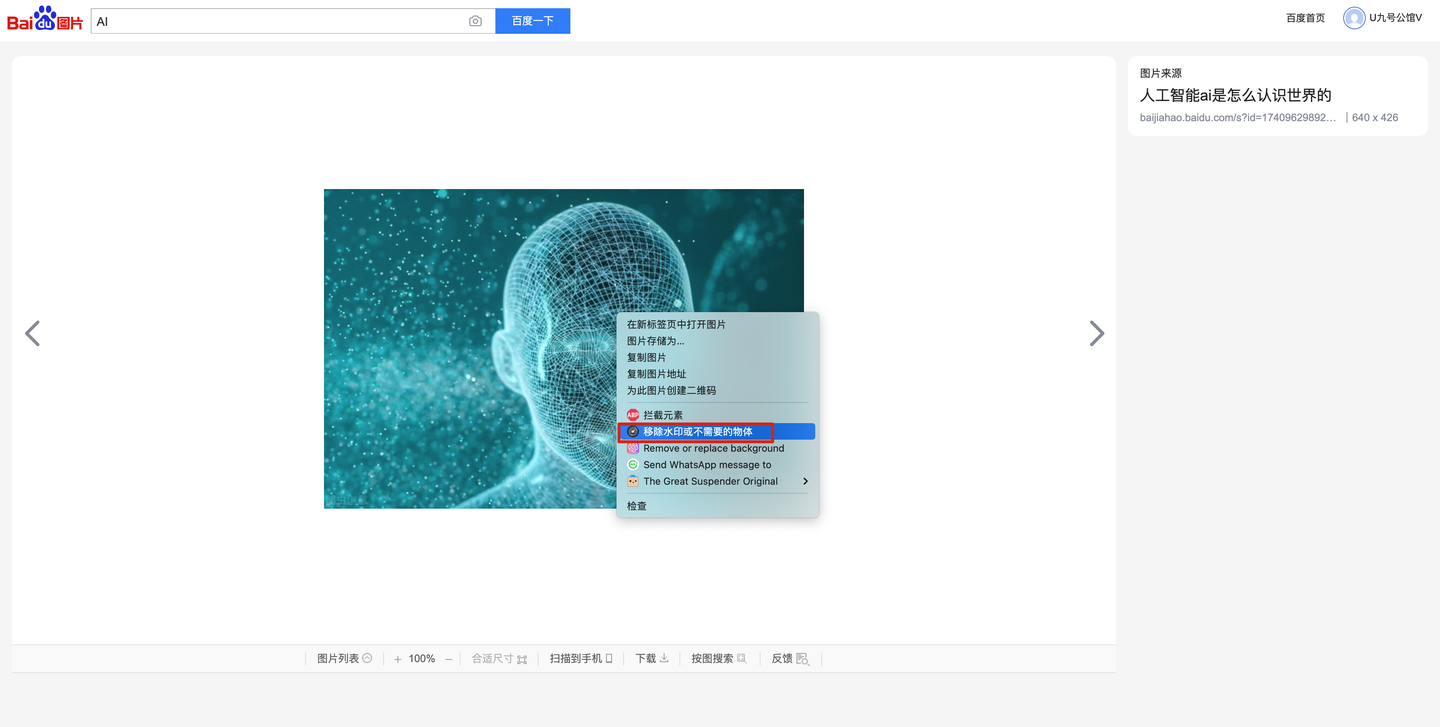Click the 640 x 426 dimension text
Screen dimensions: 1440x727
coord(1375,118)
